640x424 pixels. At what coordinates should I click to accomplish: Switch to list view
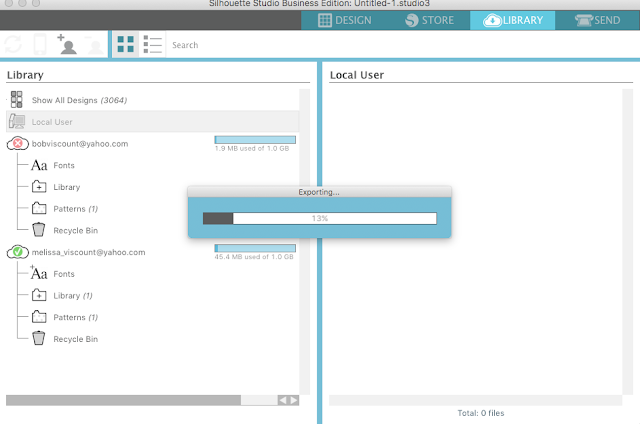point(153,44)
